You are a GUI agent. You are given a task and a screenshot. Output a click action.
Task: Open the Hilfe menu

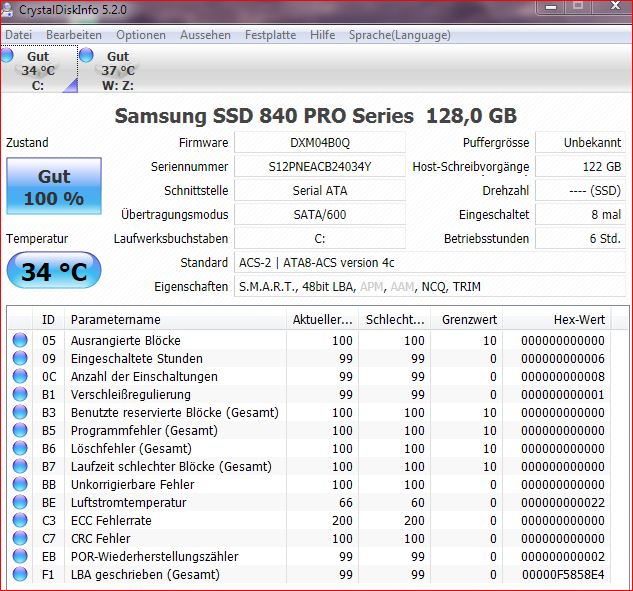point(323,35)
